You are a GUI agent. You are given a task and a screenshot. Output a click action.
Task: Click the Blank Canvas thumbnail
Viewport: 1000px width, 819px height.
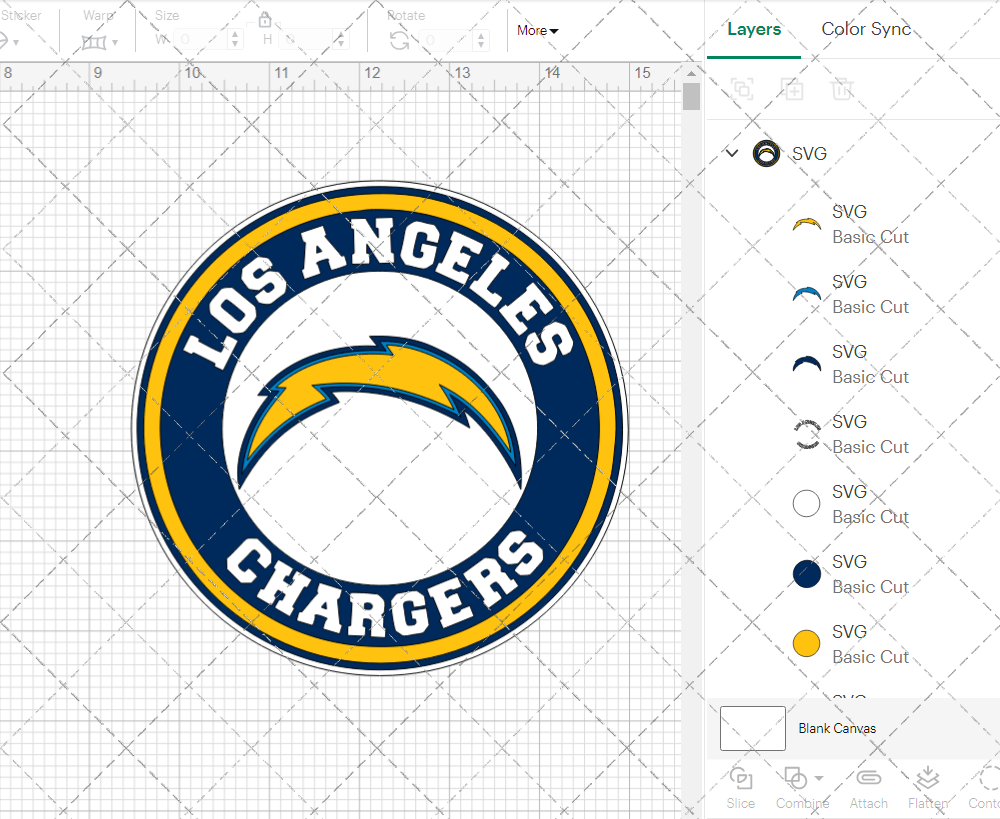click(x=753, y=728)
